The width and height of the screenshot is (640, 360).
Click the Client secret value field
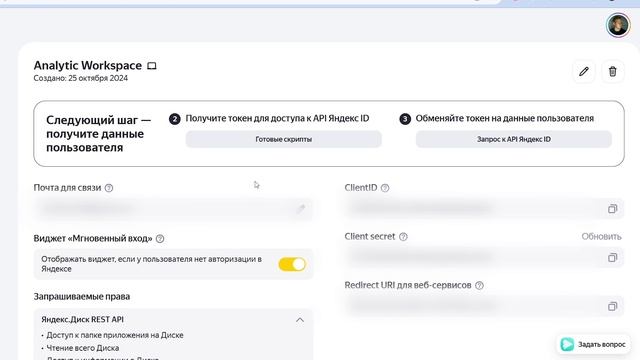[484, 258]
